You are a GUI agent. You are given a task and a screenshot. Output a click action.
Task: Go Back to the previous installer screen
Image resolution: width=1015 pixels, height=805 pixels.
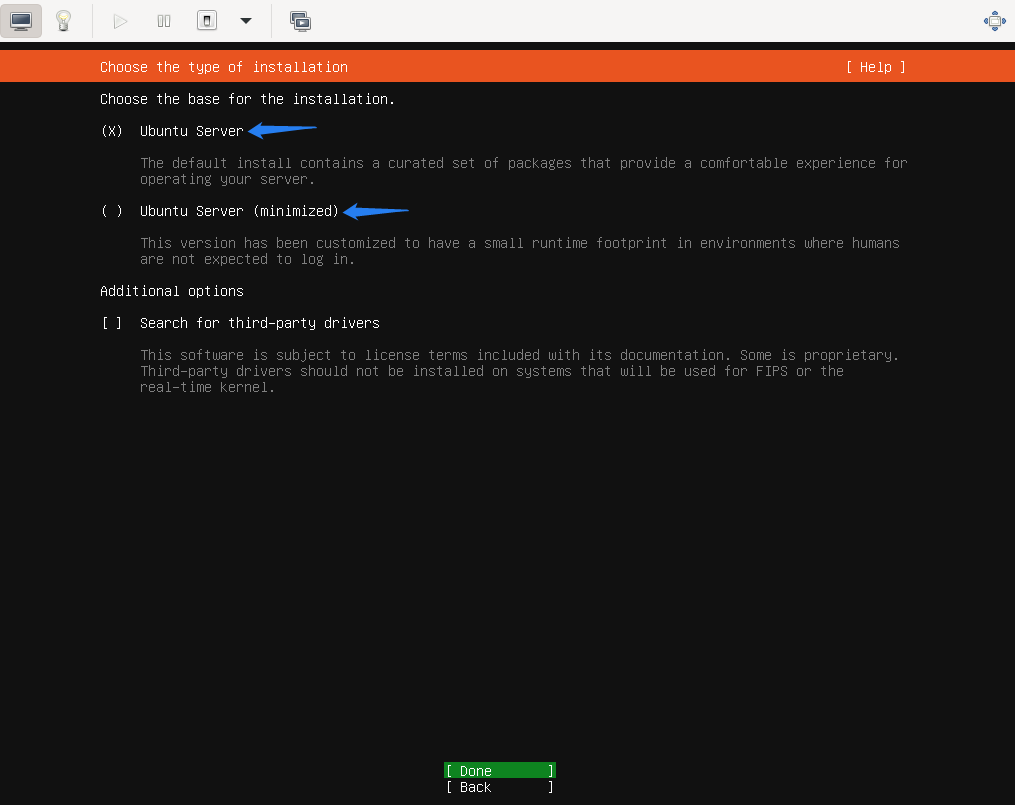pyautogui.click(x=499, y=787)
